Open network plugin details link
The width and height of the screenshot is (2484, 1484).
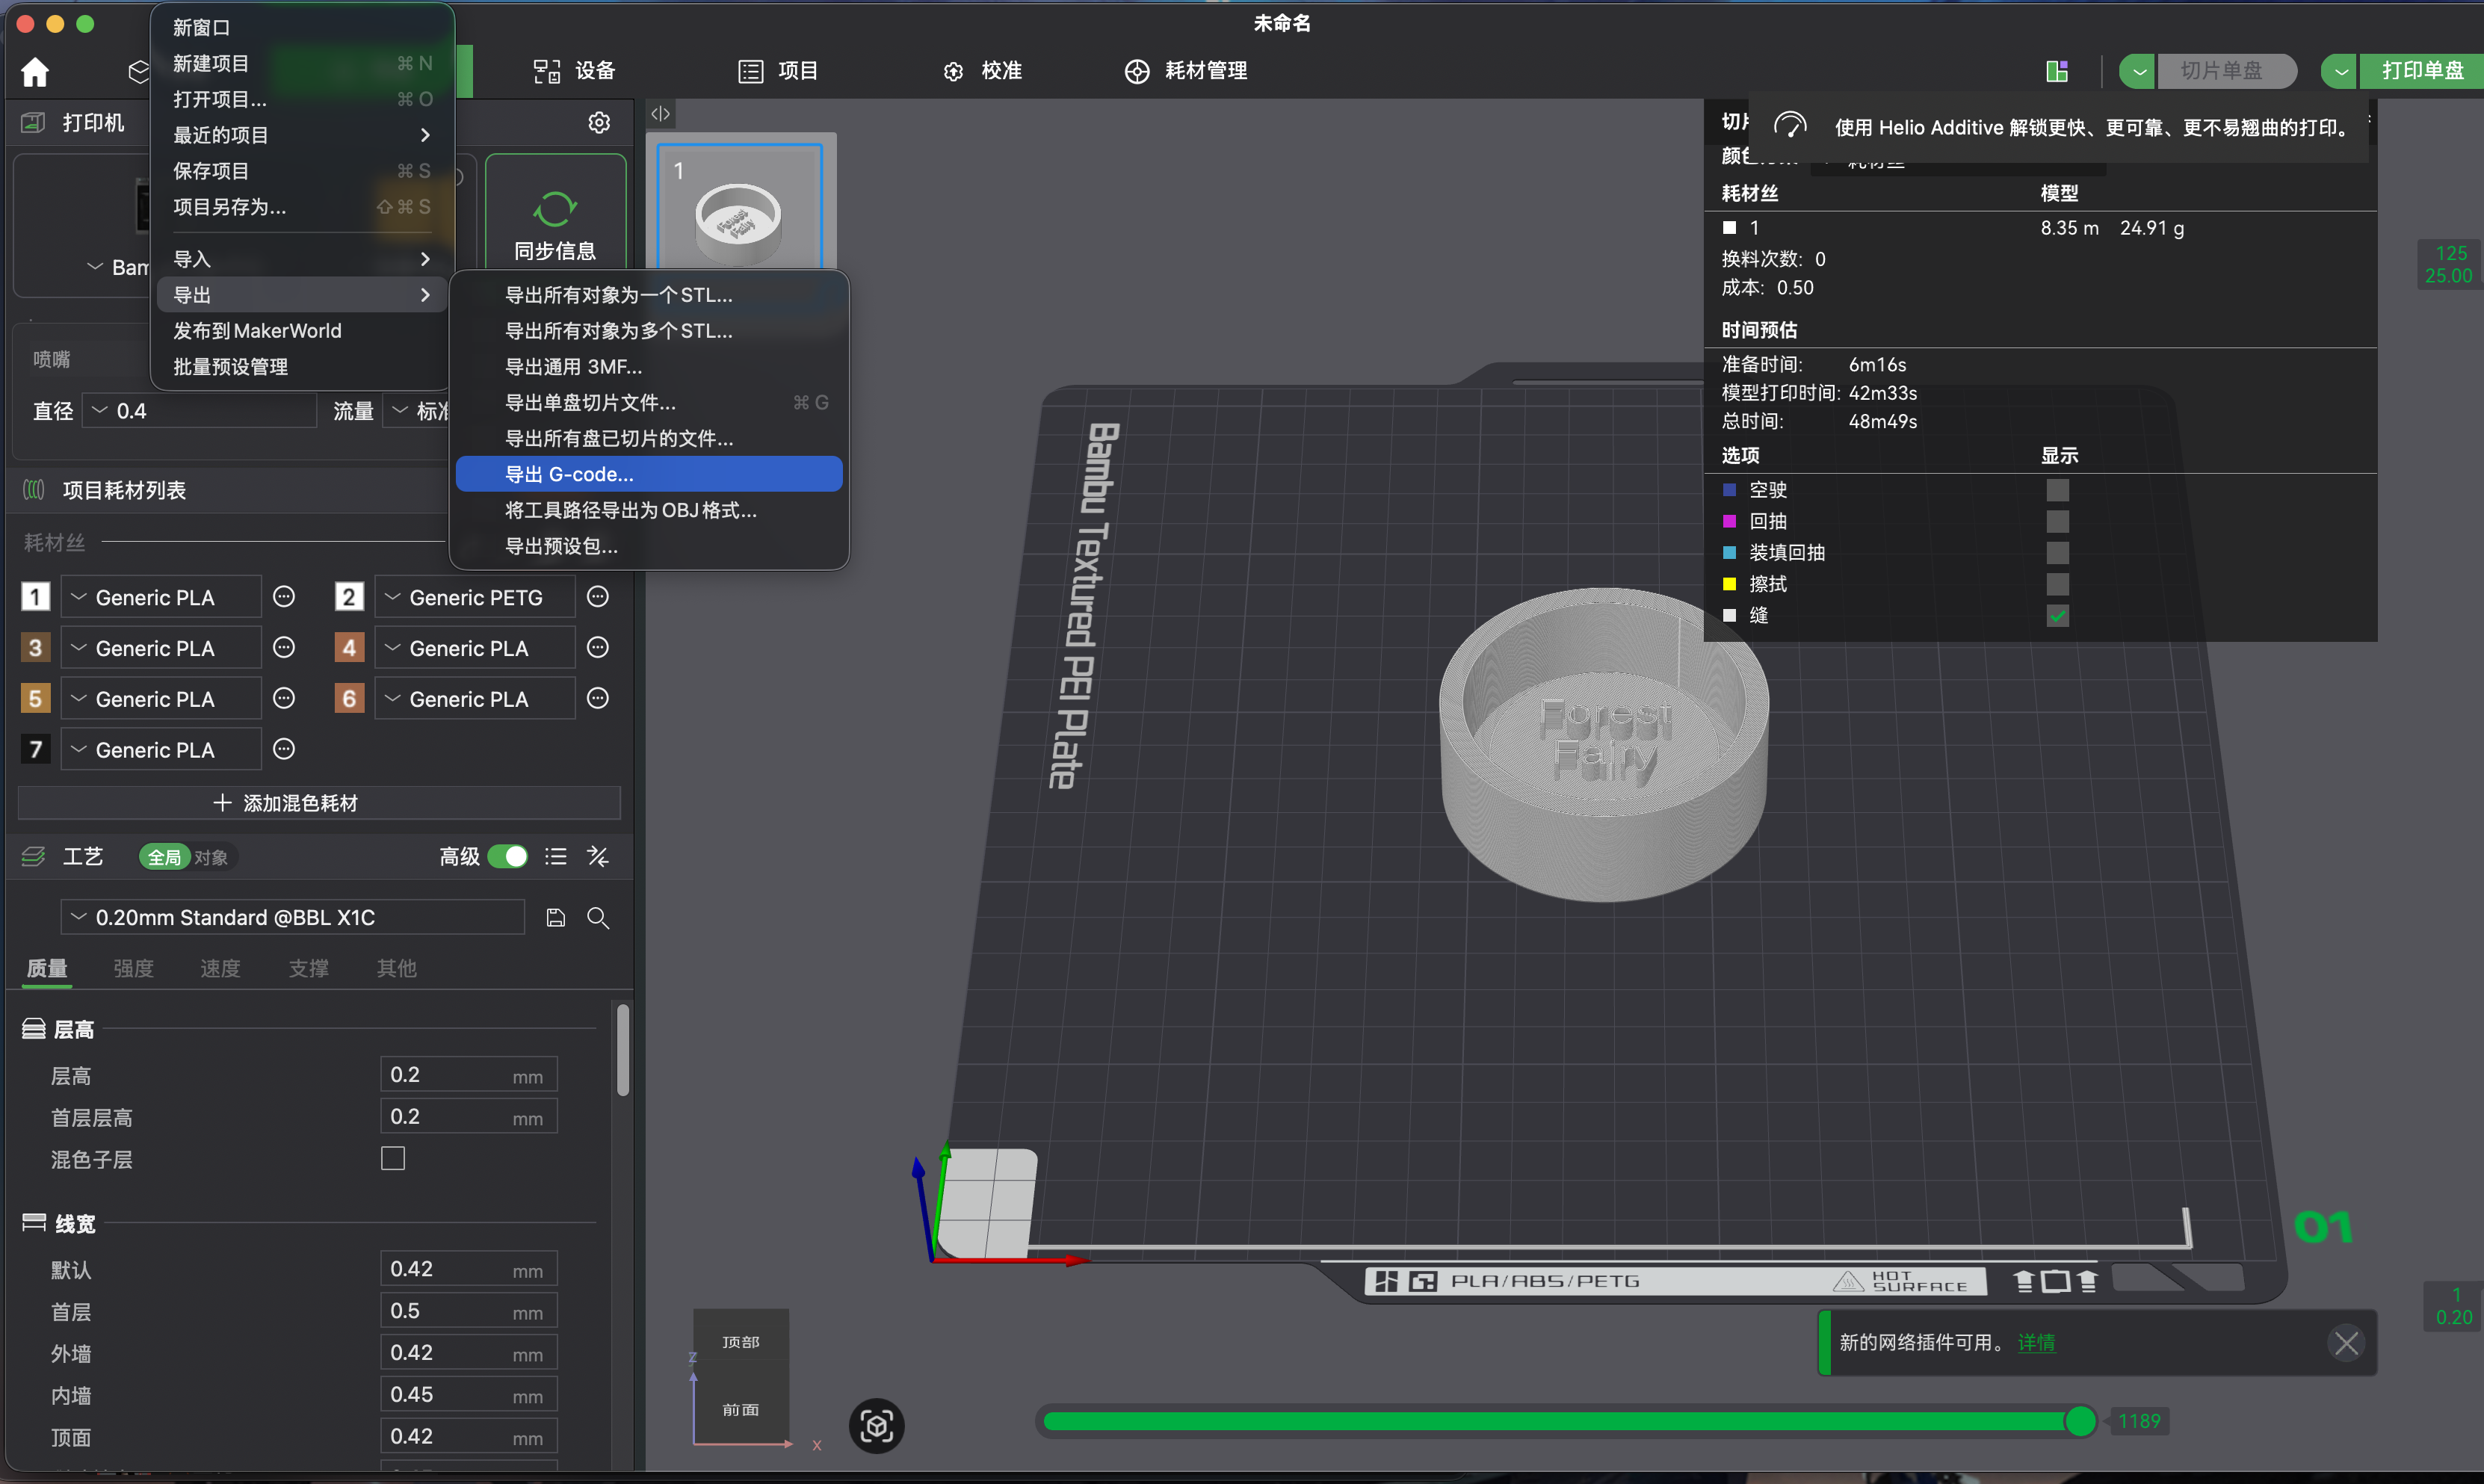click(2036, 1342)
